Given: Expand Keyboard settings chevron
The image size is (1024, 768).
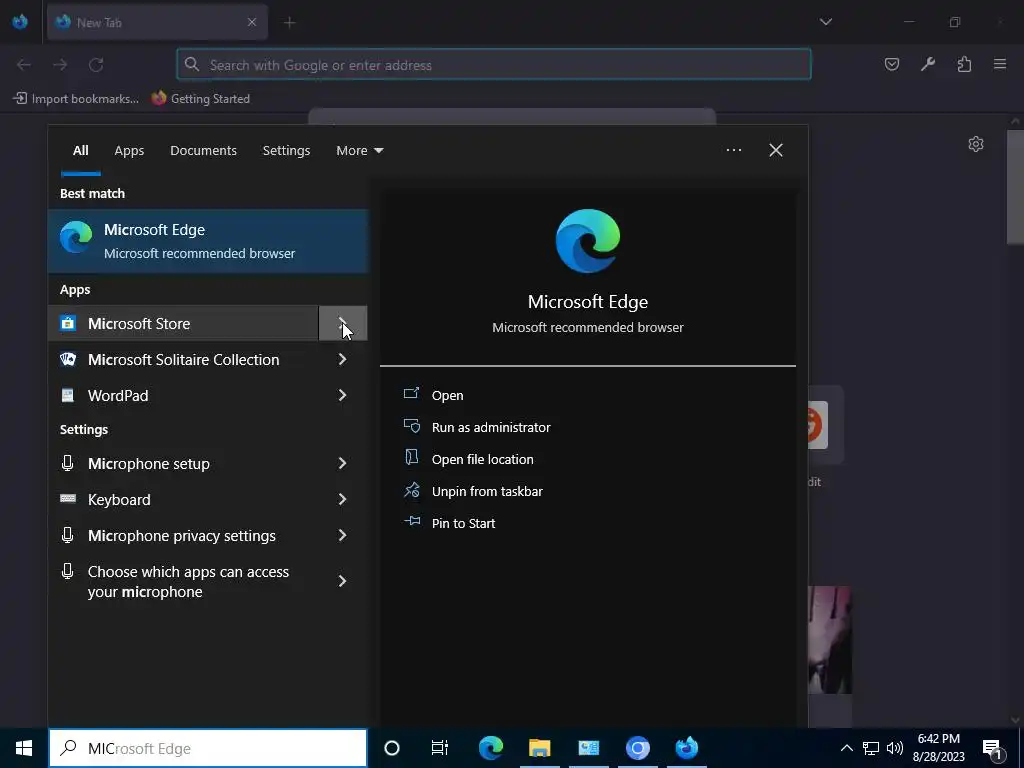Looking at the screenshot, I should (x=343, y=499).
